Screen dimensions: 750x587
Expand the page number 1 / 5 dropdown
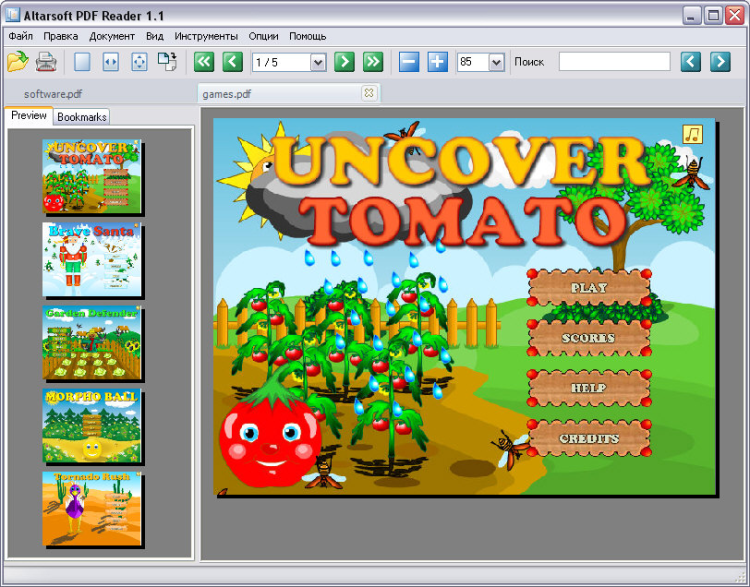[x=318, y=62]
